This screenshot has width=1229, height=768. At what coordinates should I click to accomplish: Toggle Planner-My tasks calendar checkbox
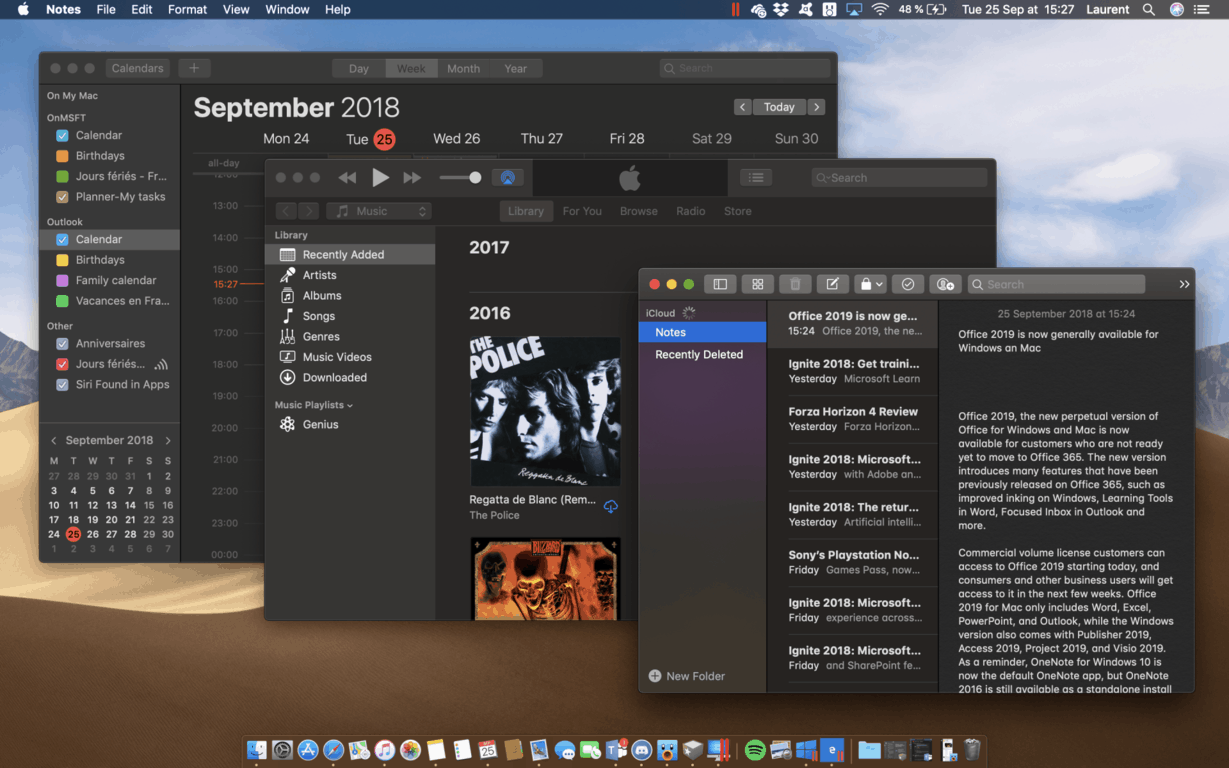(x=63, y=197)
